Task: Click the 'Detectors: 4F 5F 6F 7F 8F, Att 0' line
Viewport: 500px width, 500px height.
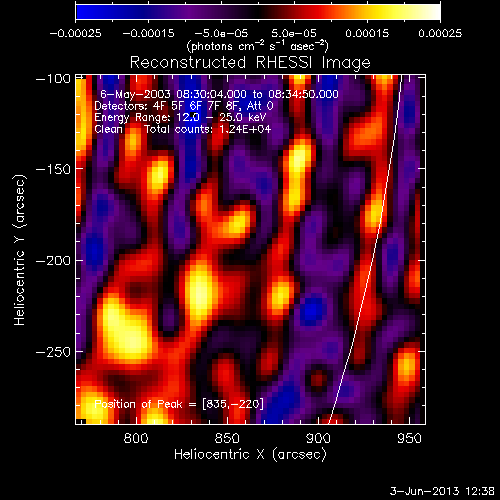Action: [184, 106]
